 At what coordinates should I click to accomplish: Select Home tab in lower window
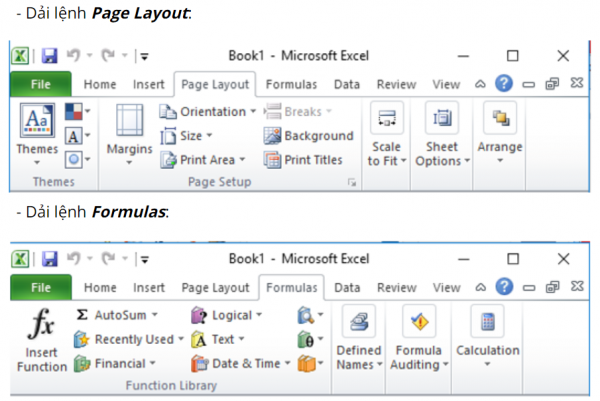(100, 288)
